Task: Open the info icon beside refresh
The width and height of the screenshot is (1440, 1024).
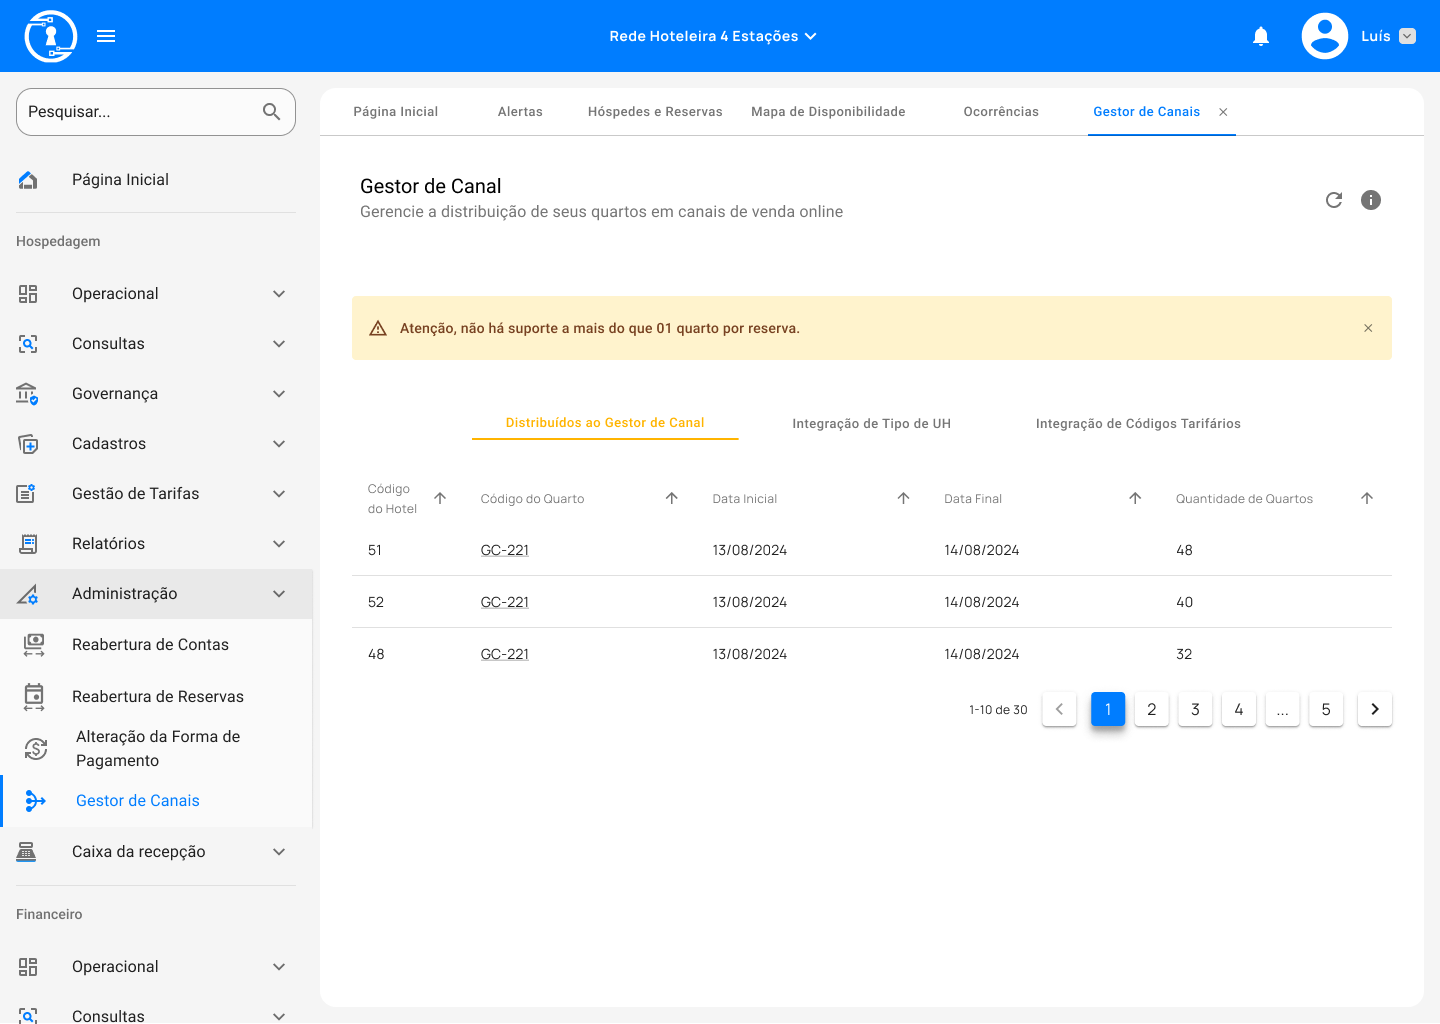Action: 1371,200
